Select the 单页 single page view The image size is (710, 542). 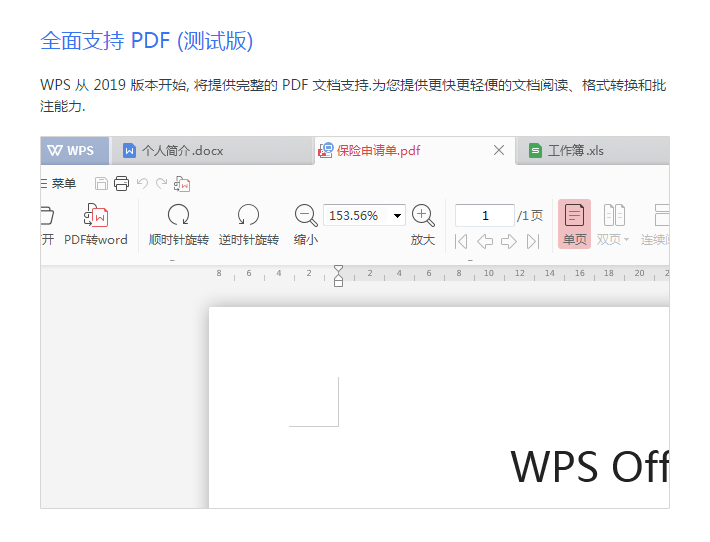pyautogui.click(x=574, y=224)
